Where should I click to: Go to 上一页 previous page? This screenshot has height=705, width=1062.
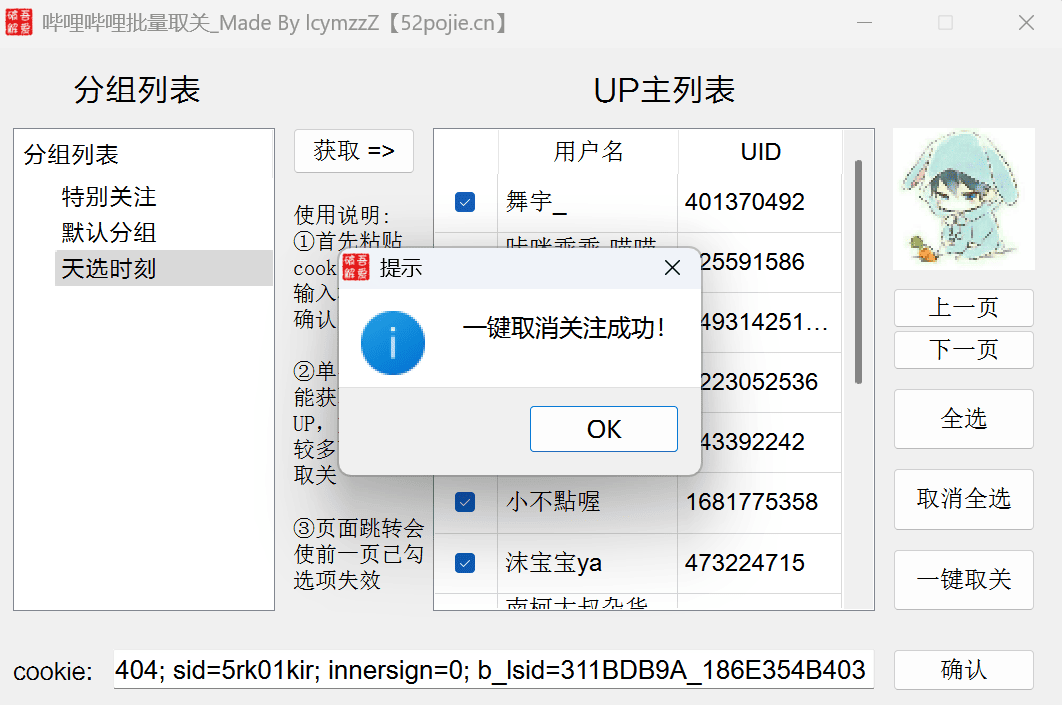point(963,307)
